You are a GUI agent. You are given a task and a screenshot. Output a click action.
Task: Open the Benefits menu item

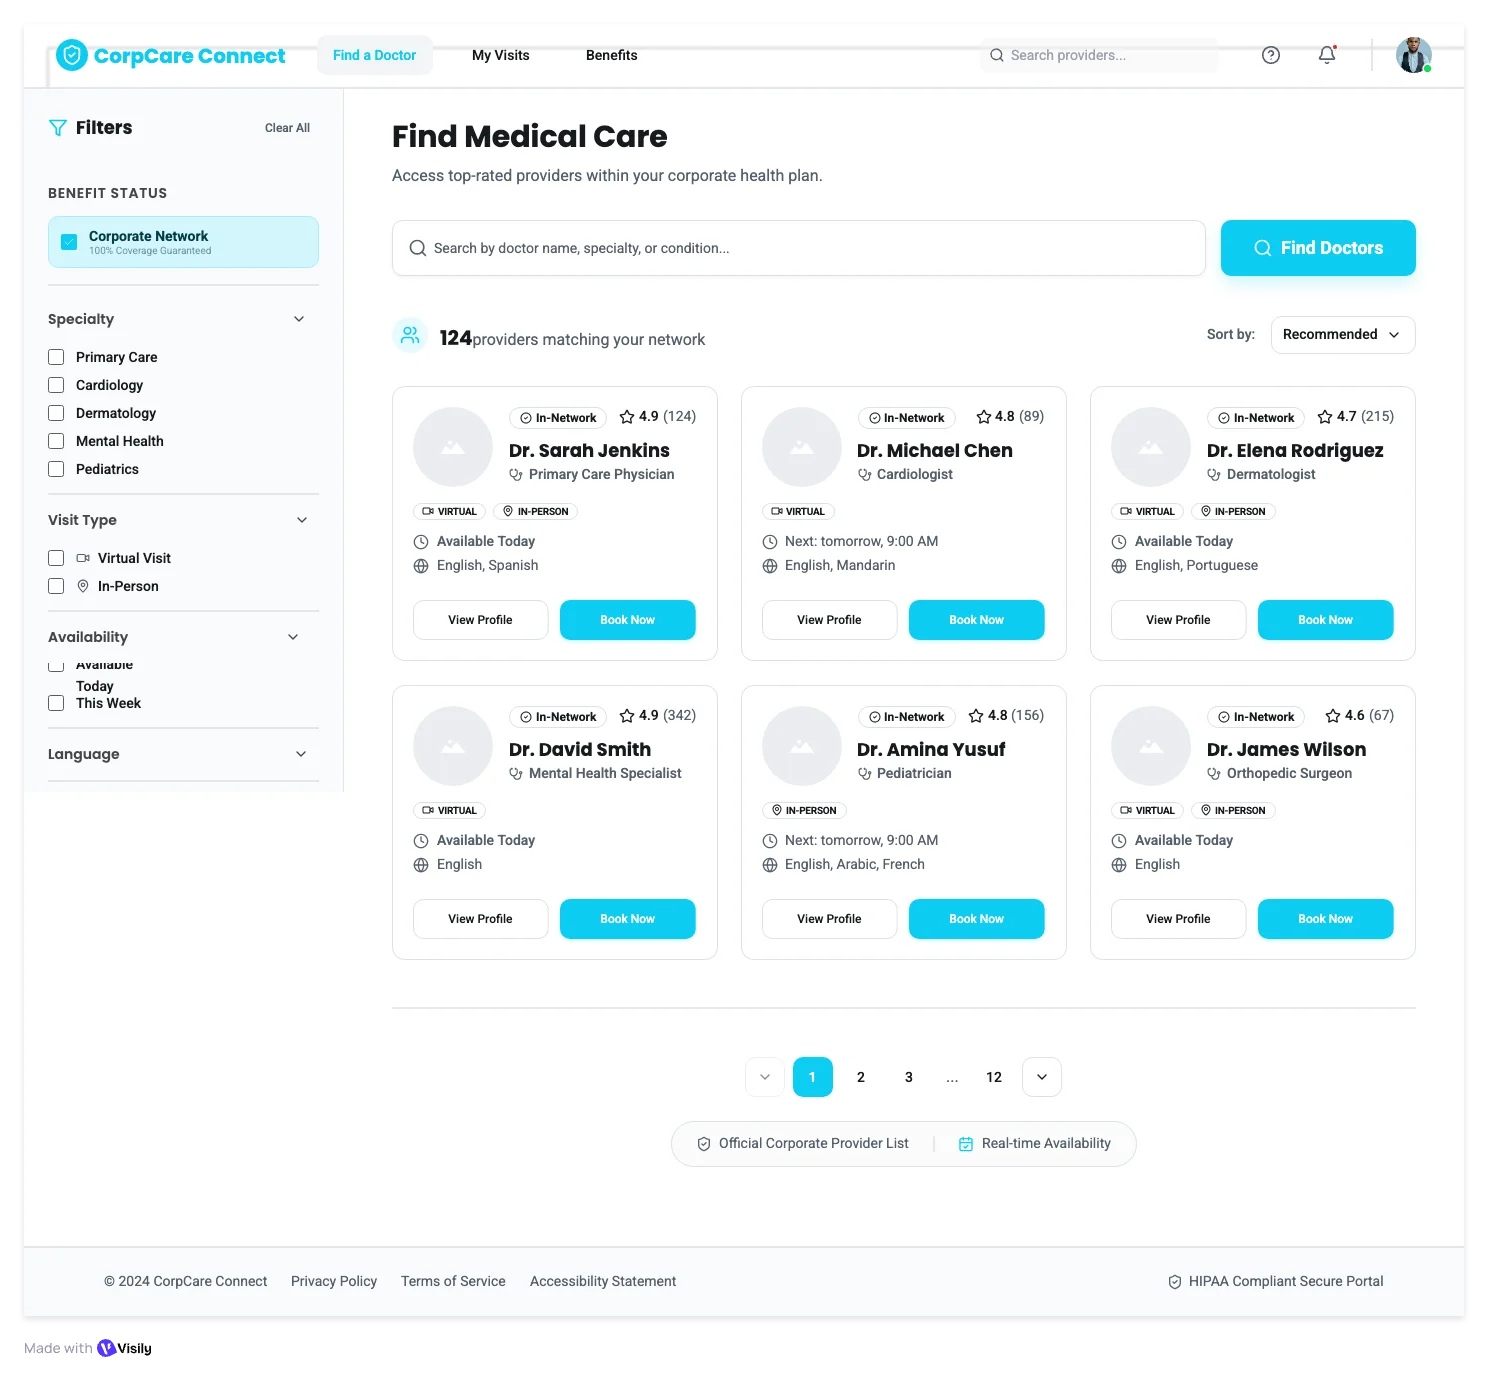pyautogui.click(x=611, y=55)
